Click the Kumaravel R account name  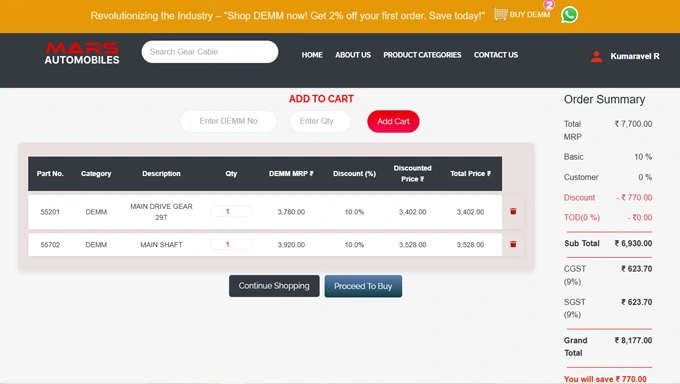click(635, 56)
